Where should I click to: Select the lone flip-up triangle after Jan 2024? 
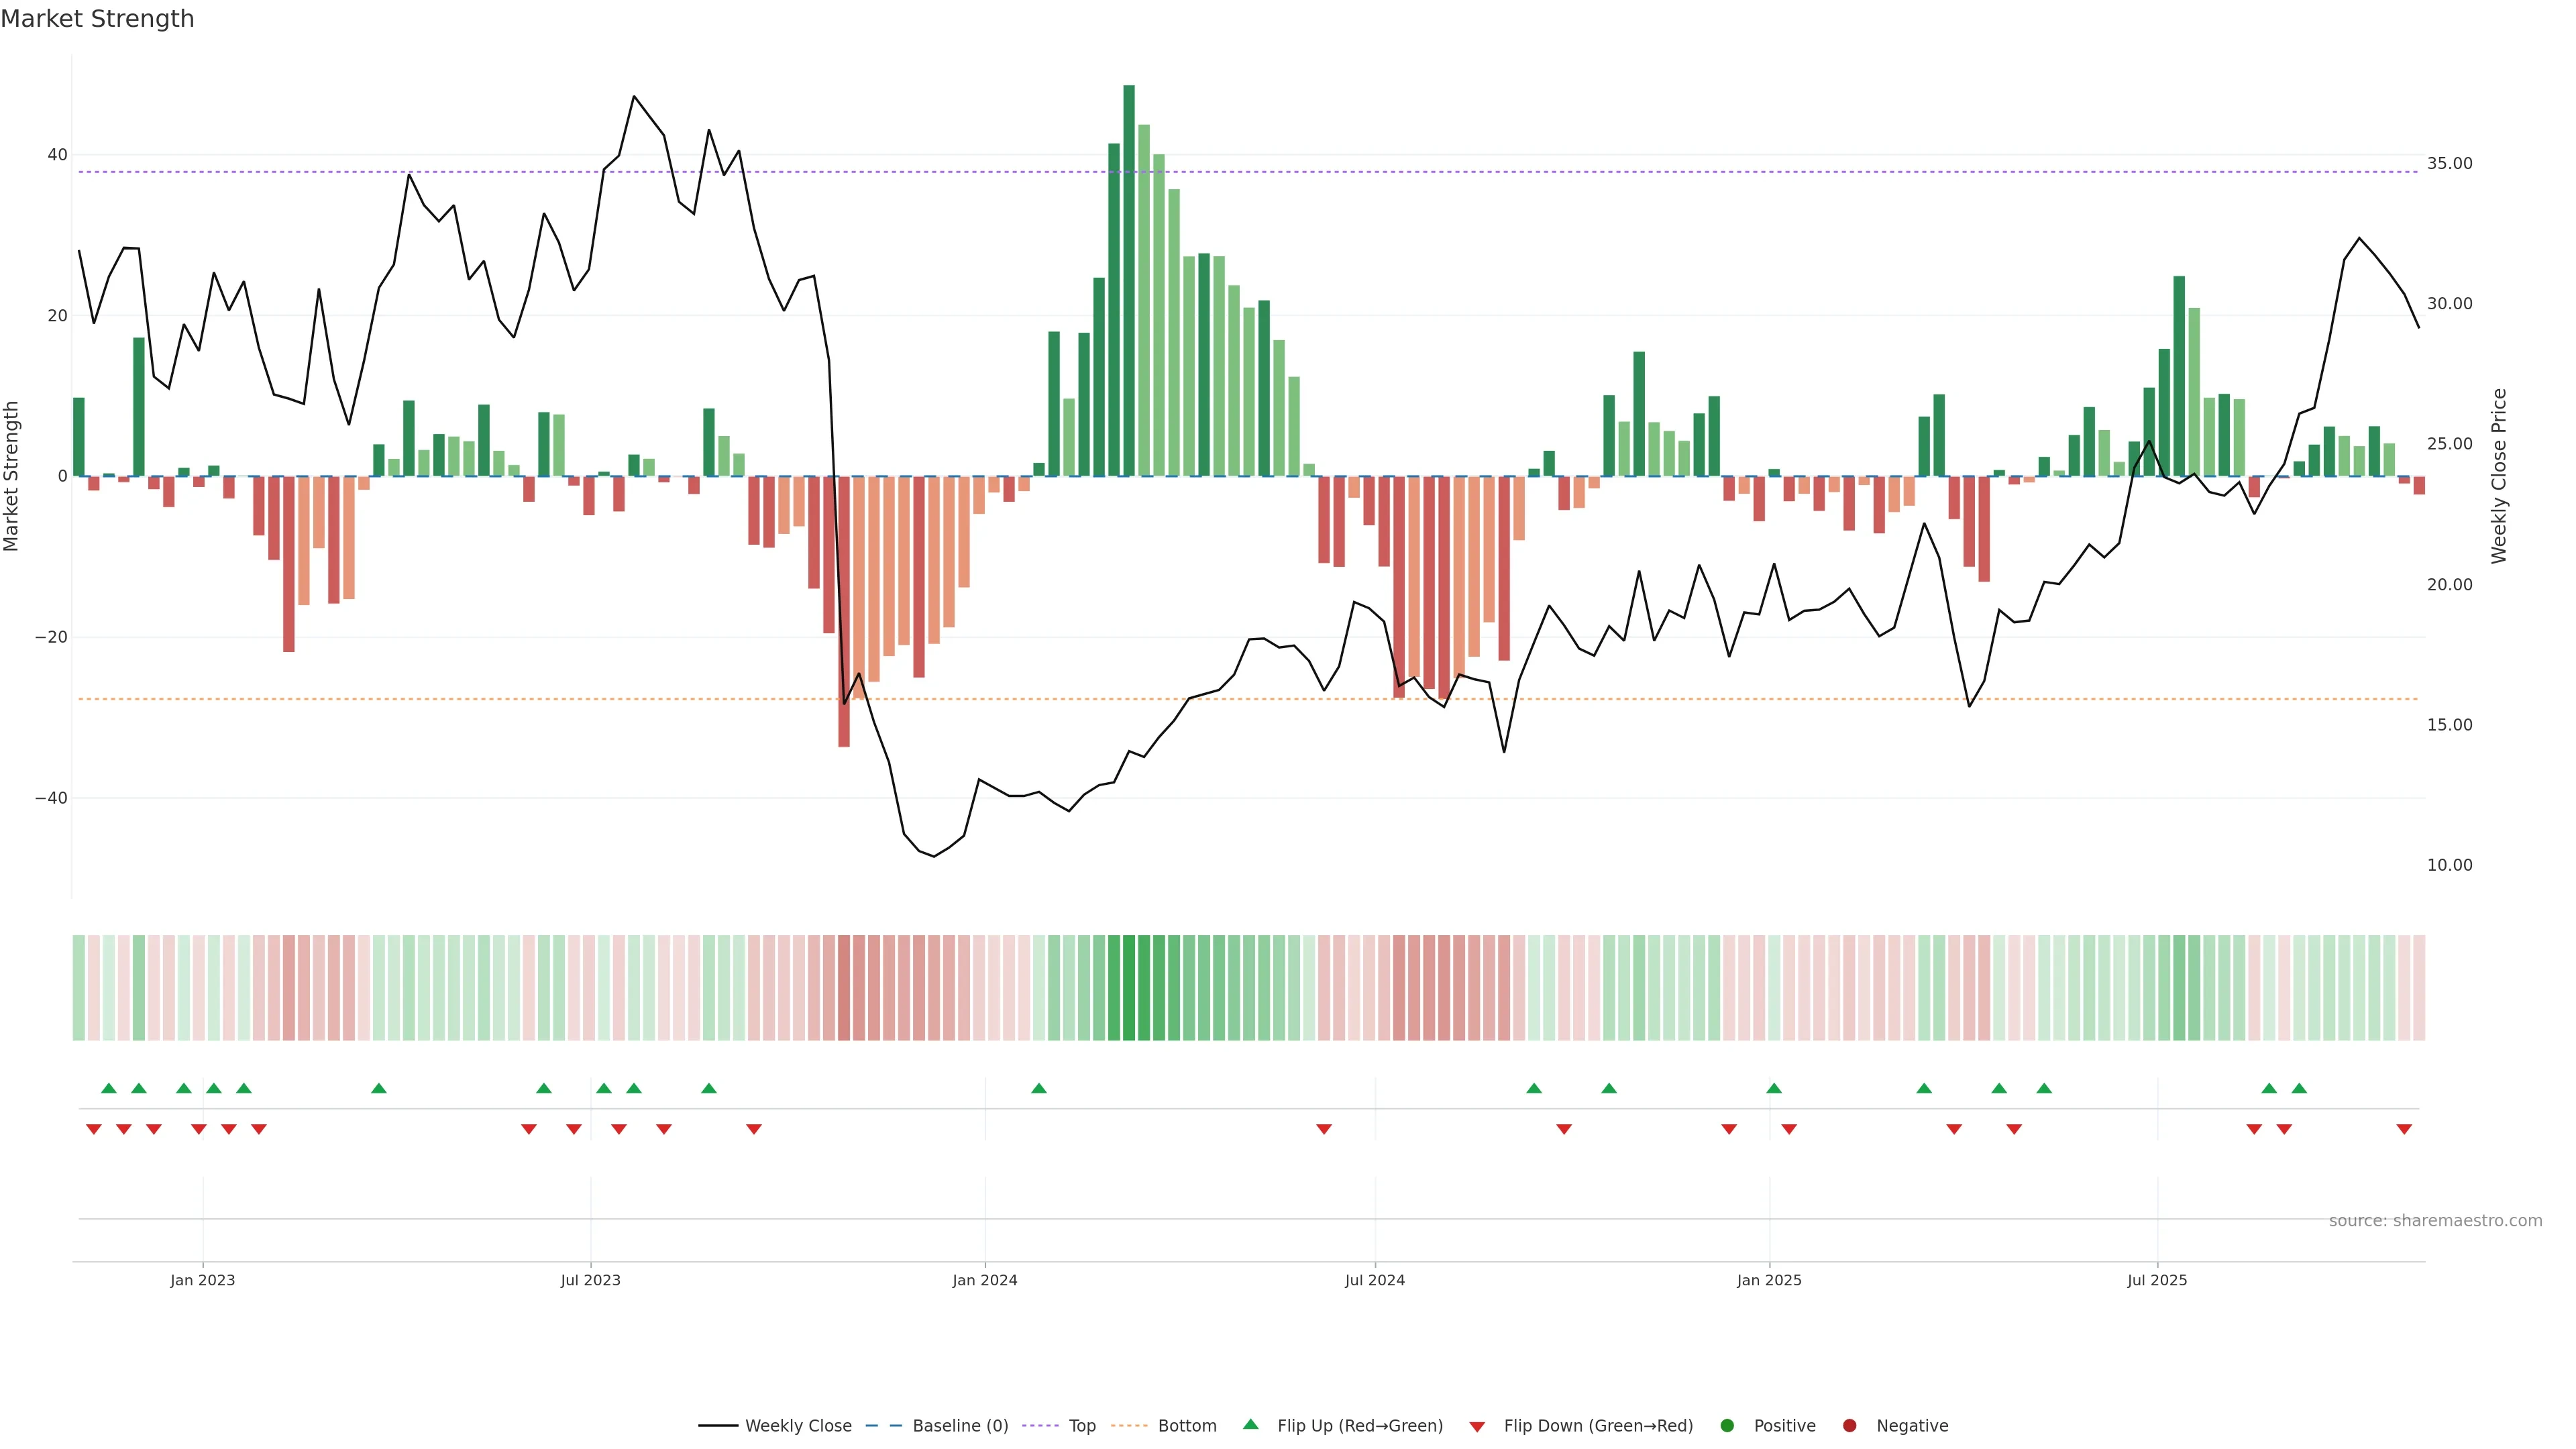click(1039, 1088)
